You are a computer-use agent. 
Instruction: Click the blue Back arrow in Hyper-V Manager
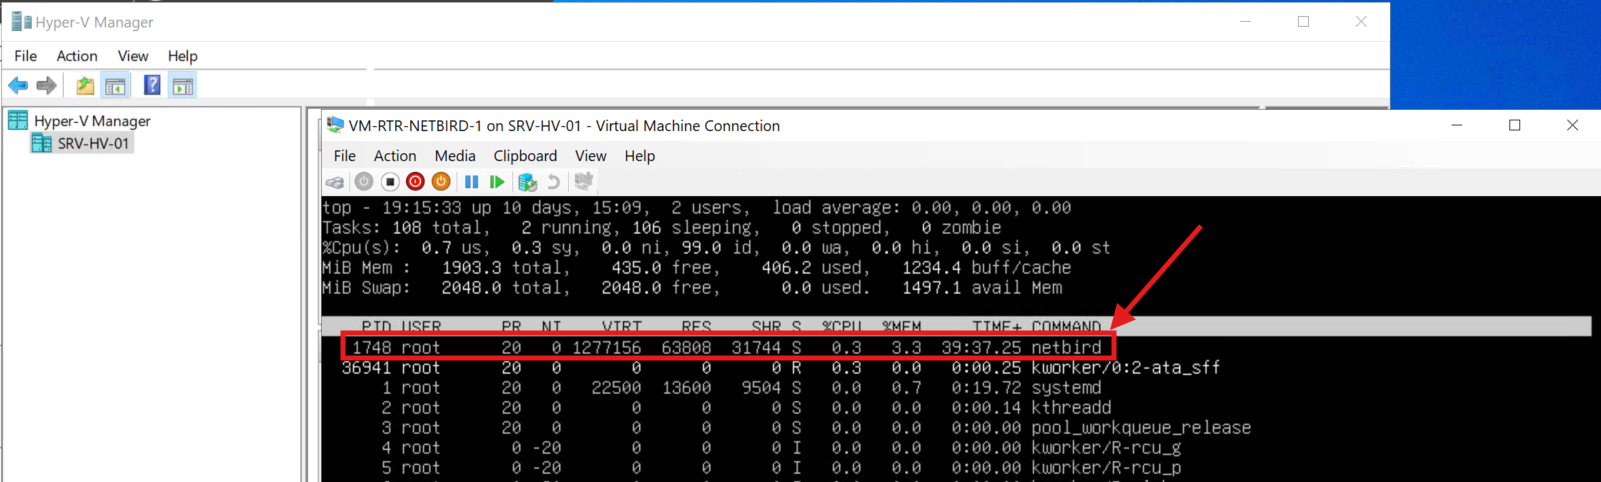pyautogui.click(x=18, y=86)
